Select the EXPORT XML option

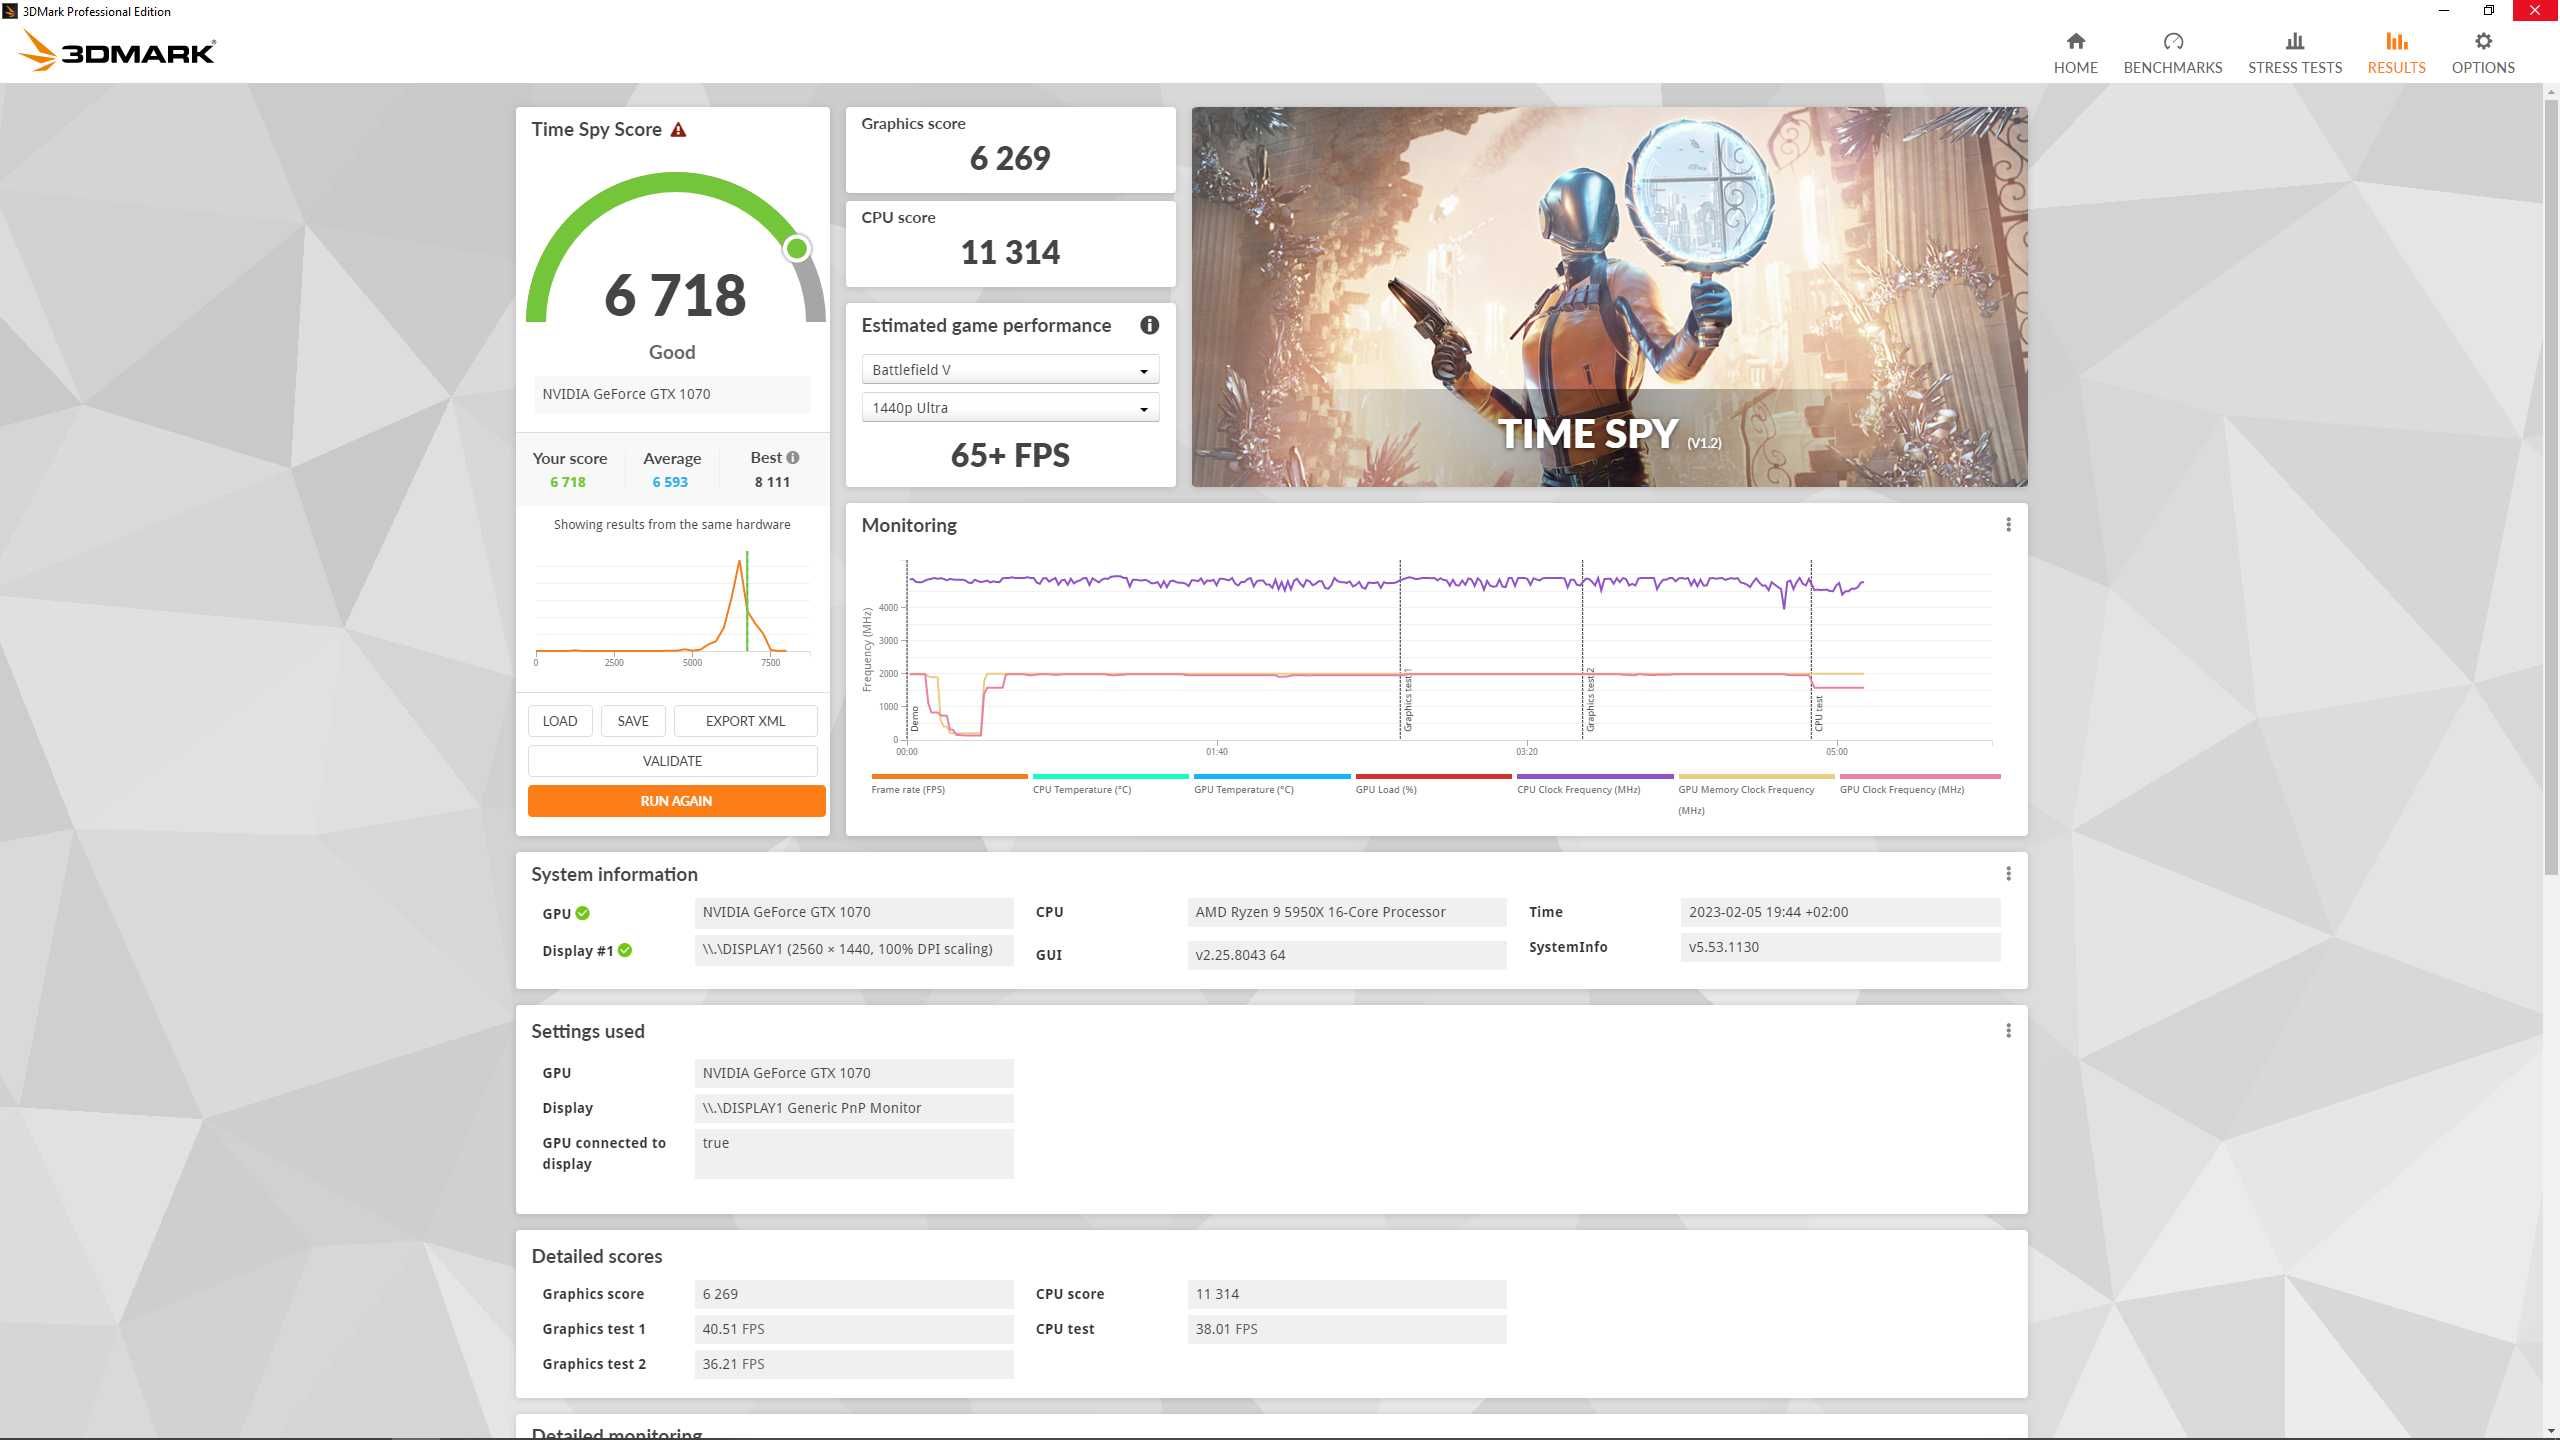[x=744, y=719]
